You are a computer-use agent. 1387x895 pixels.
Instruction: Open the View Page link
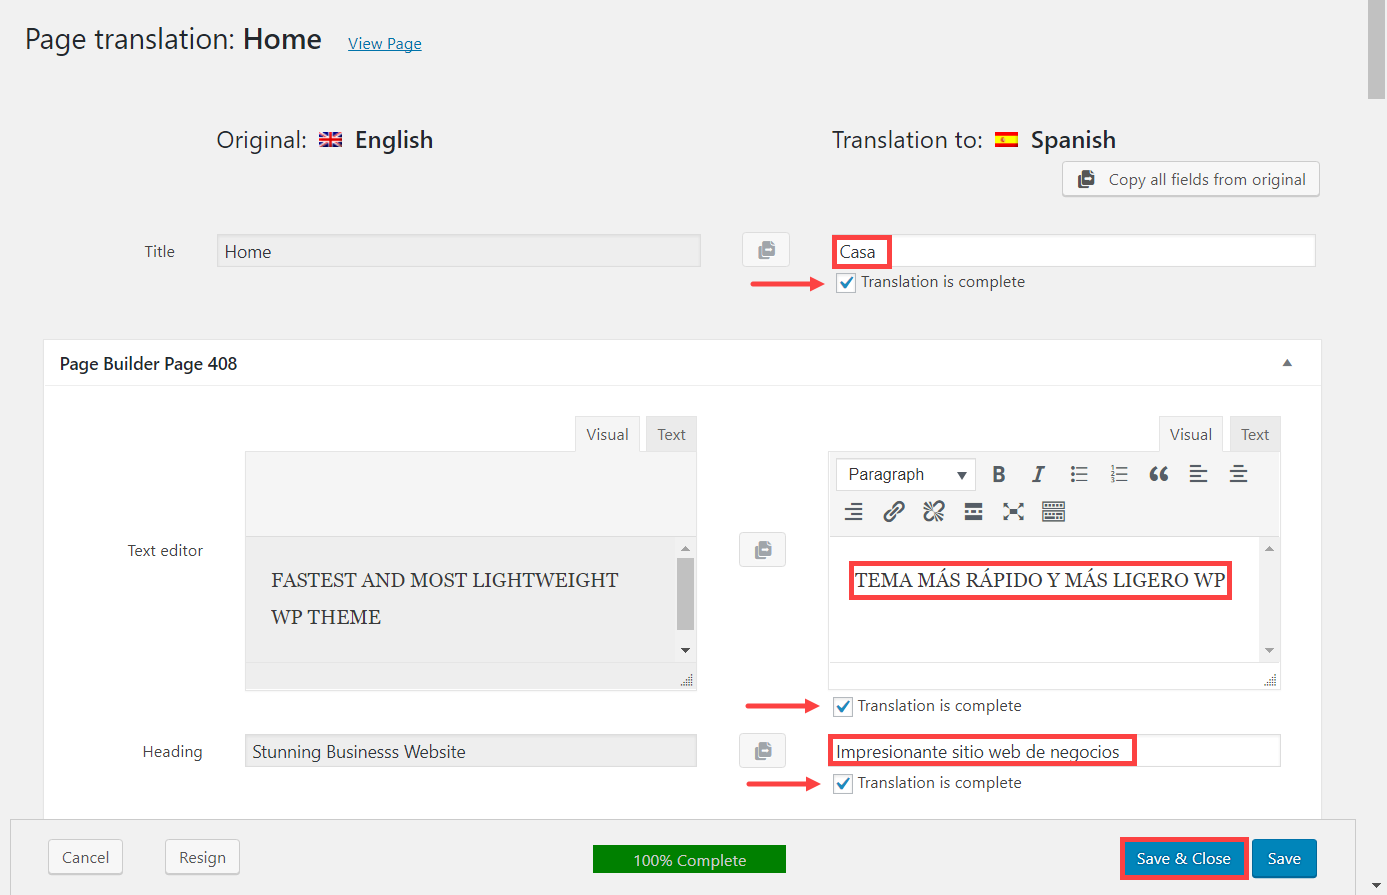point(385,43)
